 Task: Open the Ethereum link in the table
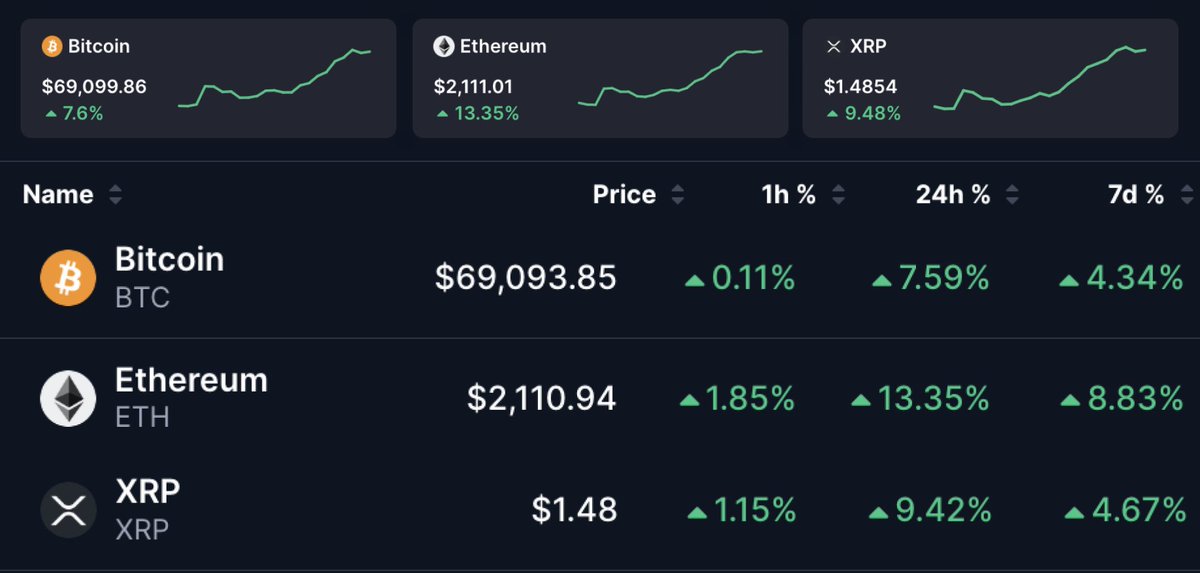click(191, 381)
